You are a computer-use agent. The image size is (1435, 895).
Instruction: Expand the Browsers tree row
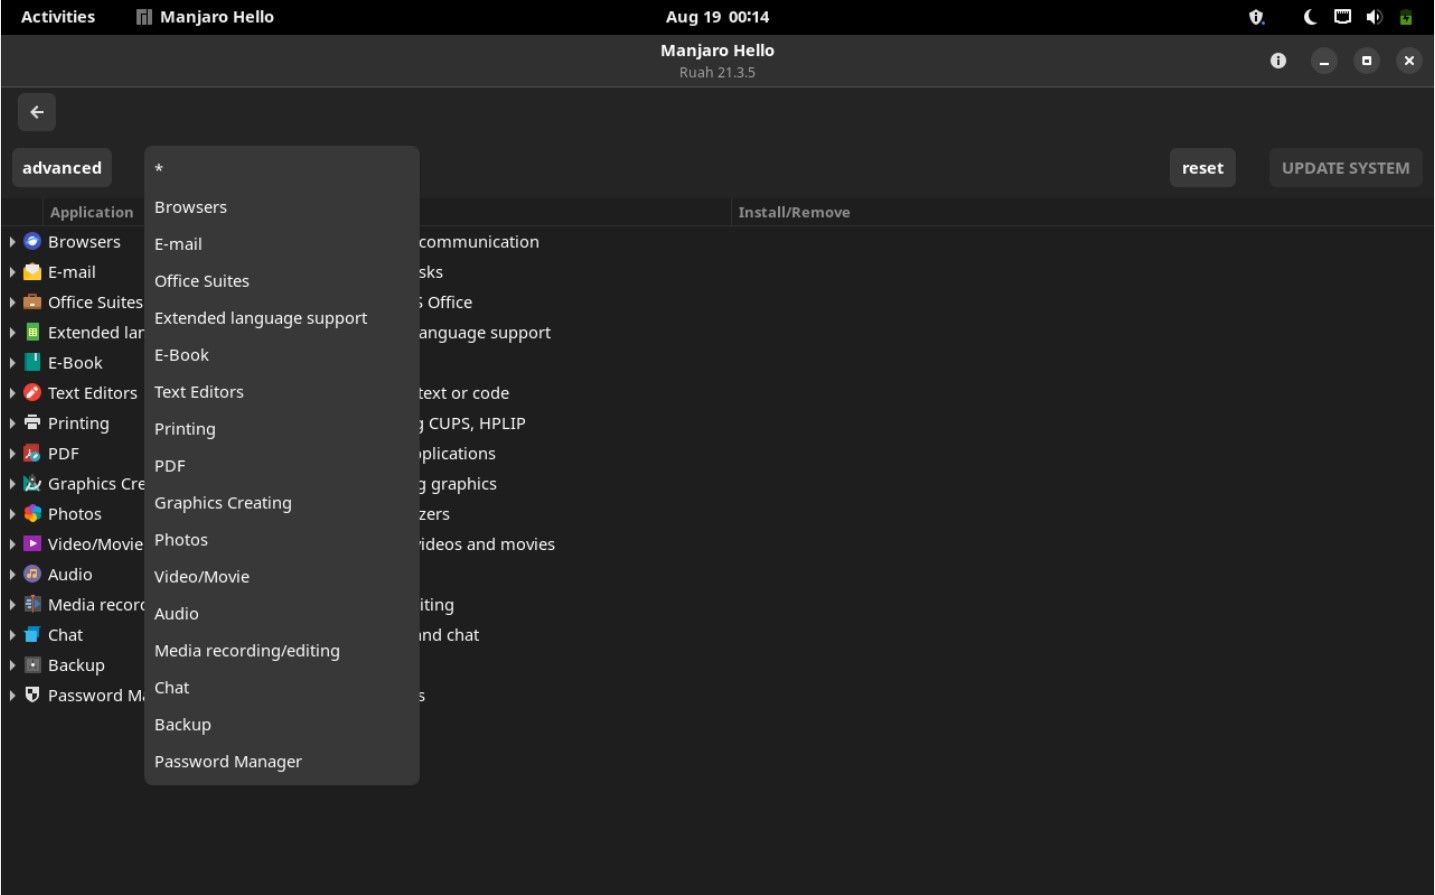tap(12, 242)
